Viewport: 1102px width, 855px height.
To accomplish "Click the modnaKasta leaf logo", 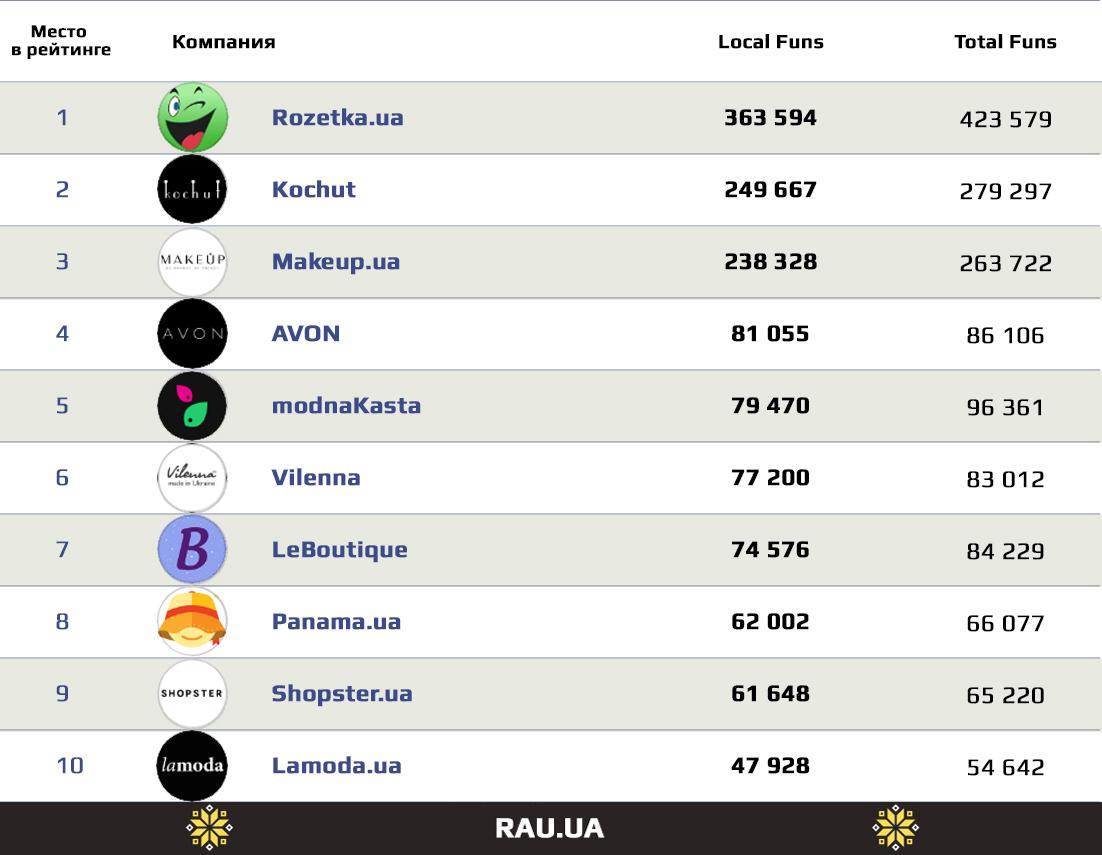I will [x=193, y=405].
